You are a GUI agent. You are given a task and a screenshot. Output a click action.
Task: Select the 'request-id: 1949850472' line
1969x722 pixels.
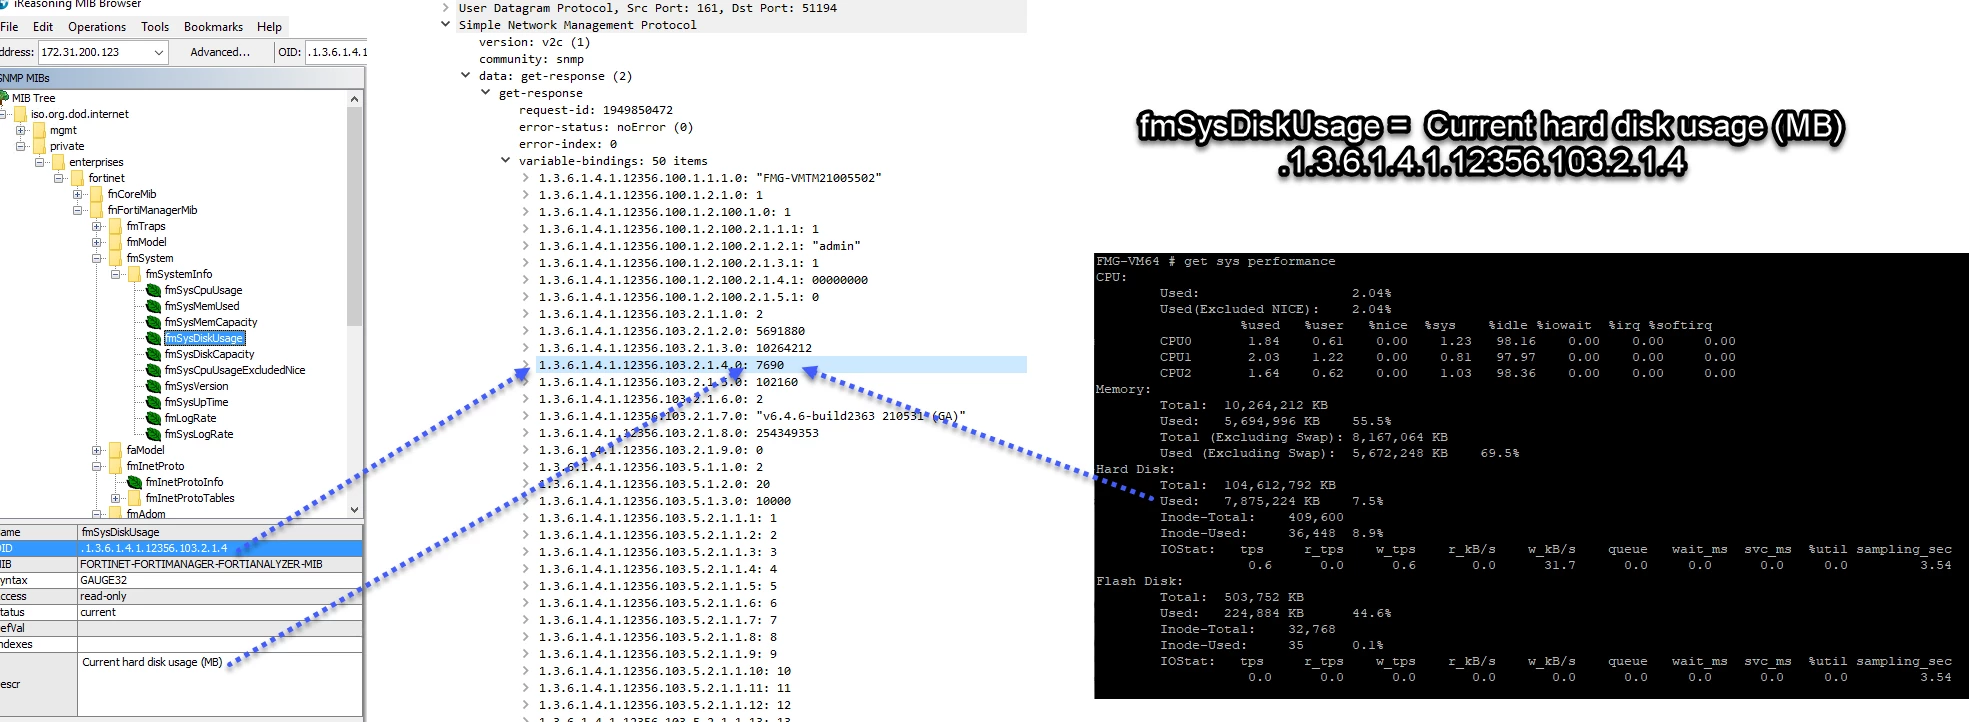[596, 110]
